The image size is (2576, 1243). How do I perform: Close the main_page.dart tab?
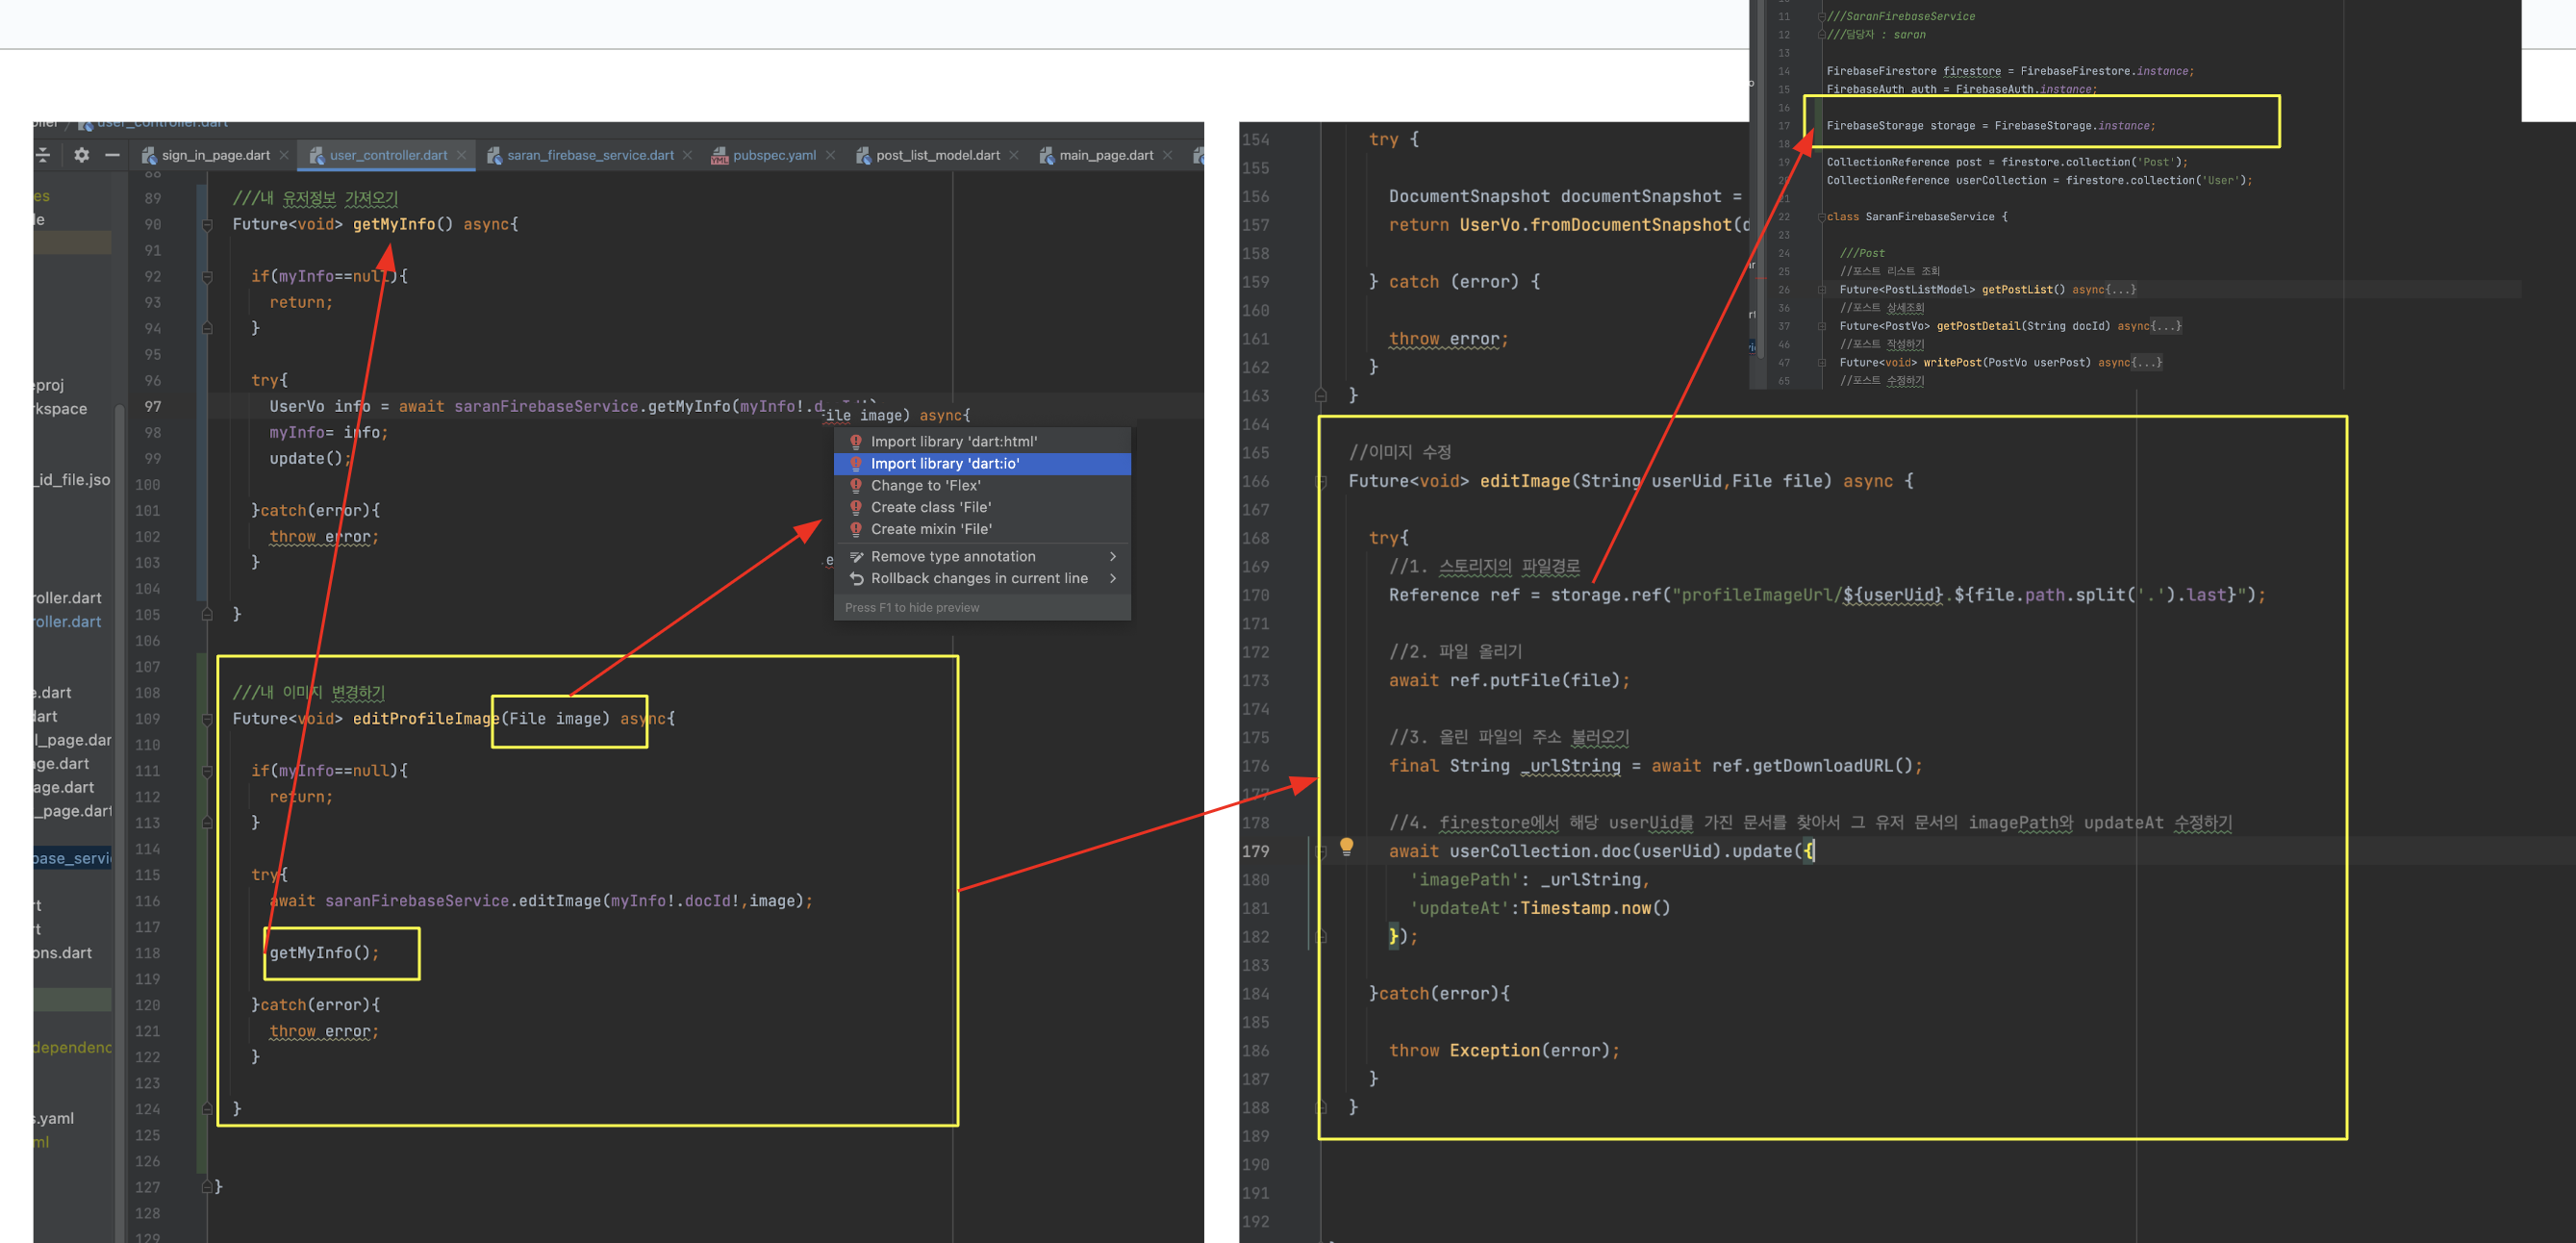[1167, 155]
